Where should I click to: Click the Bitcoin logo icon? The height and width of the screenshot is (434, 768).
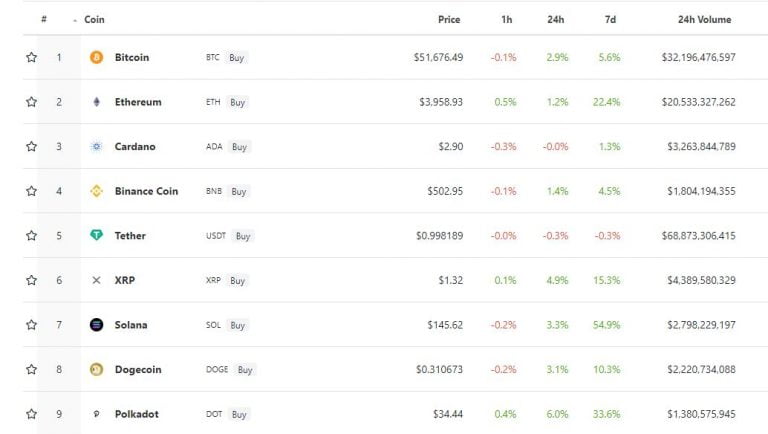point(96,57)
